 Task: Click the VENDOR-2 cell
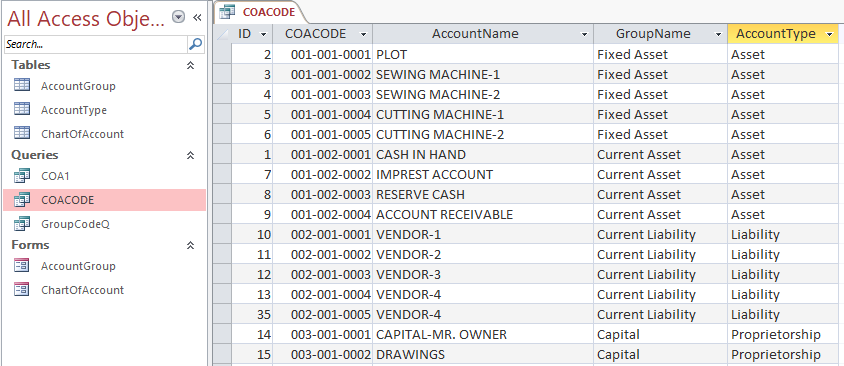pos(483,255)
